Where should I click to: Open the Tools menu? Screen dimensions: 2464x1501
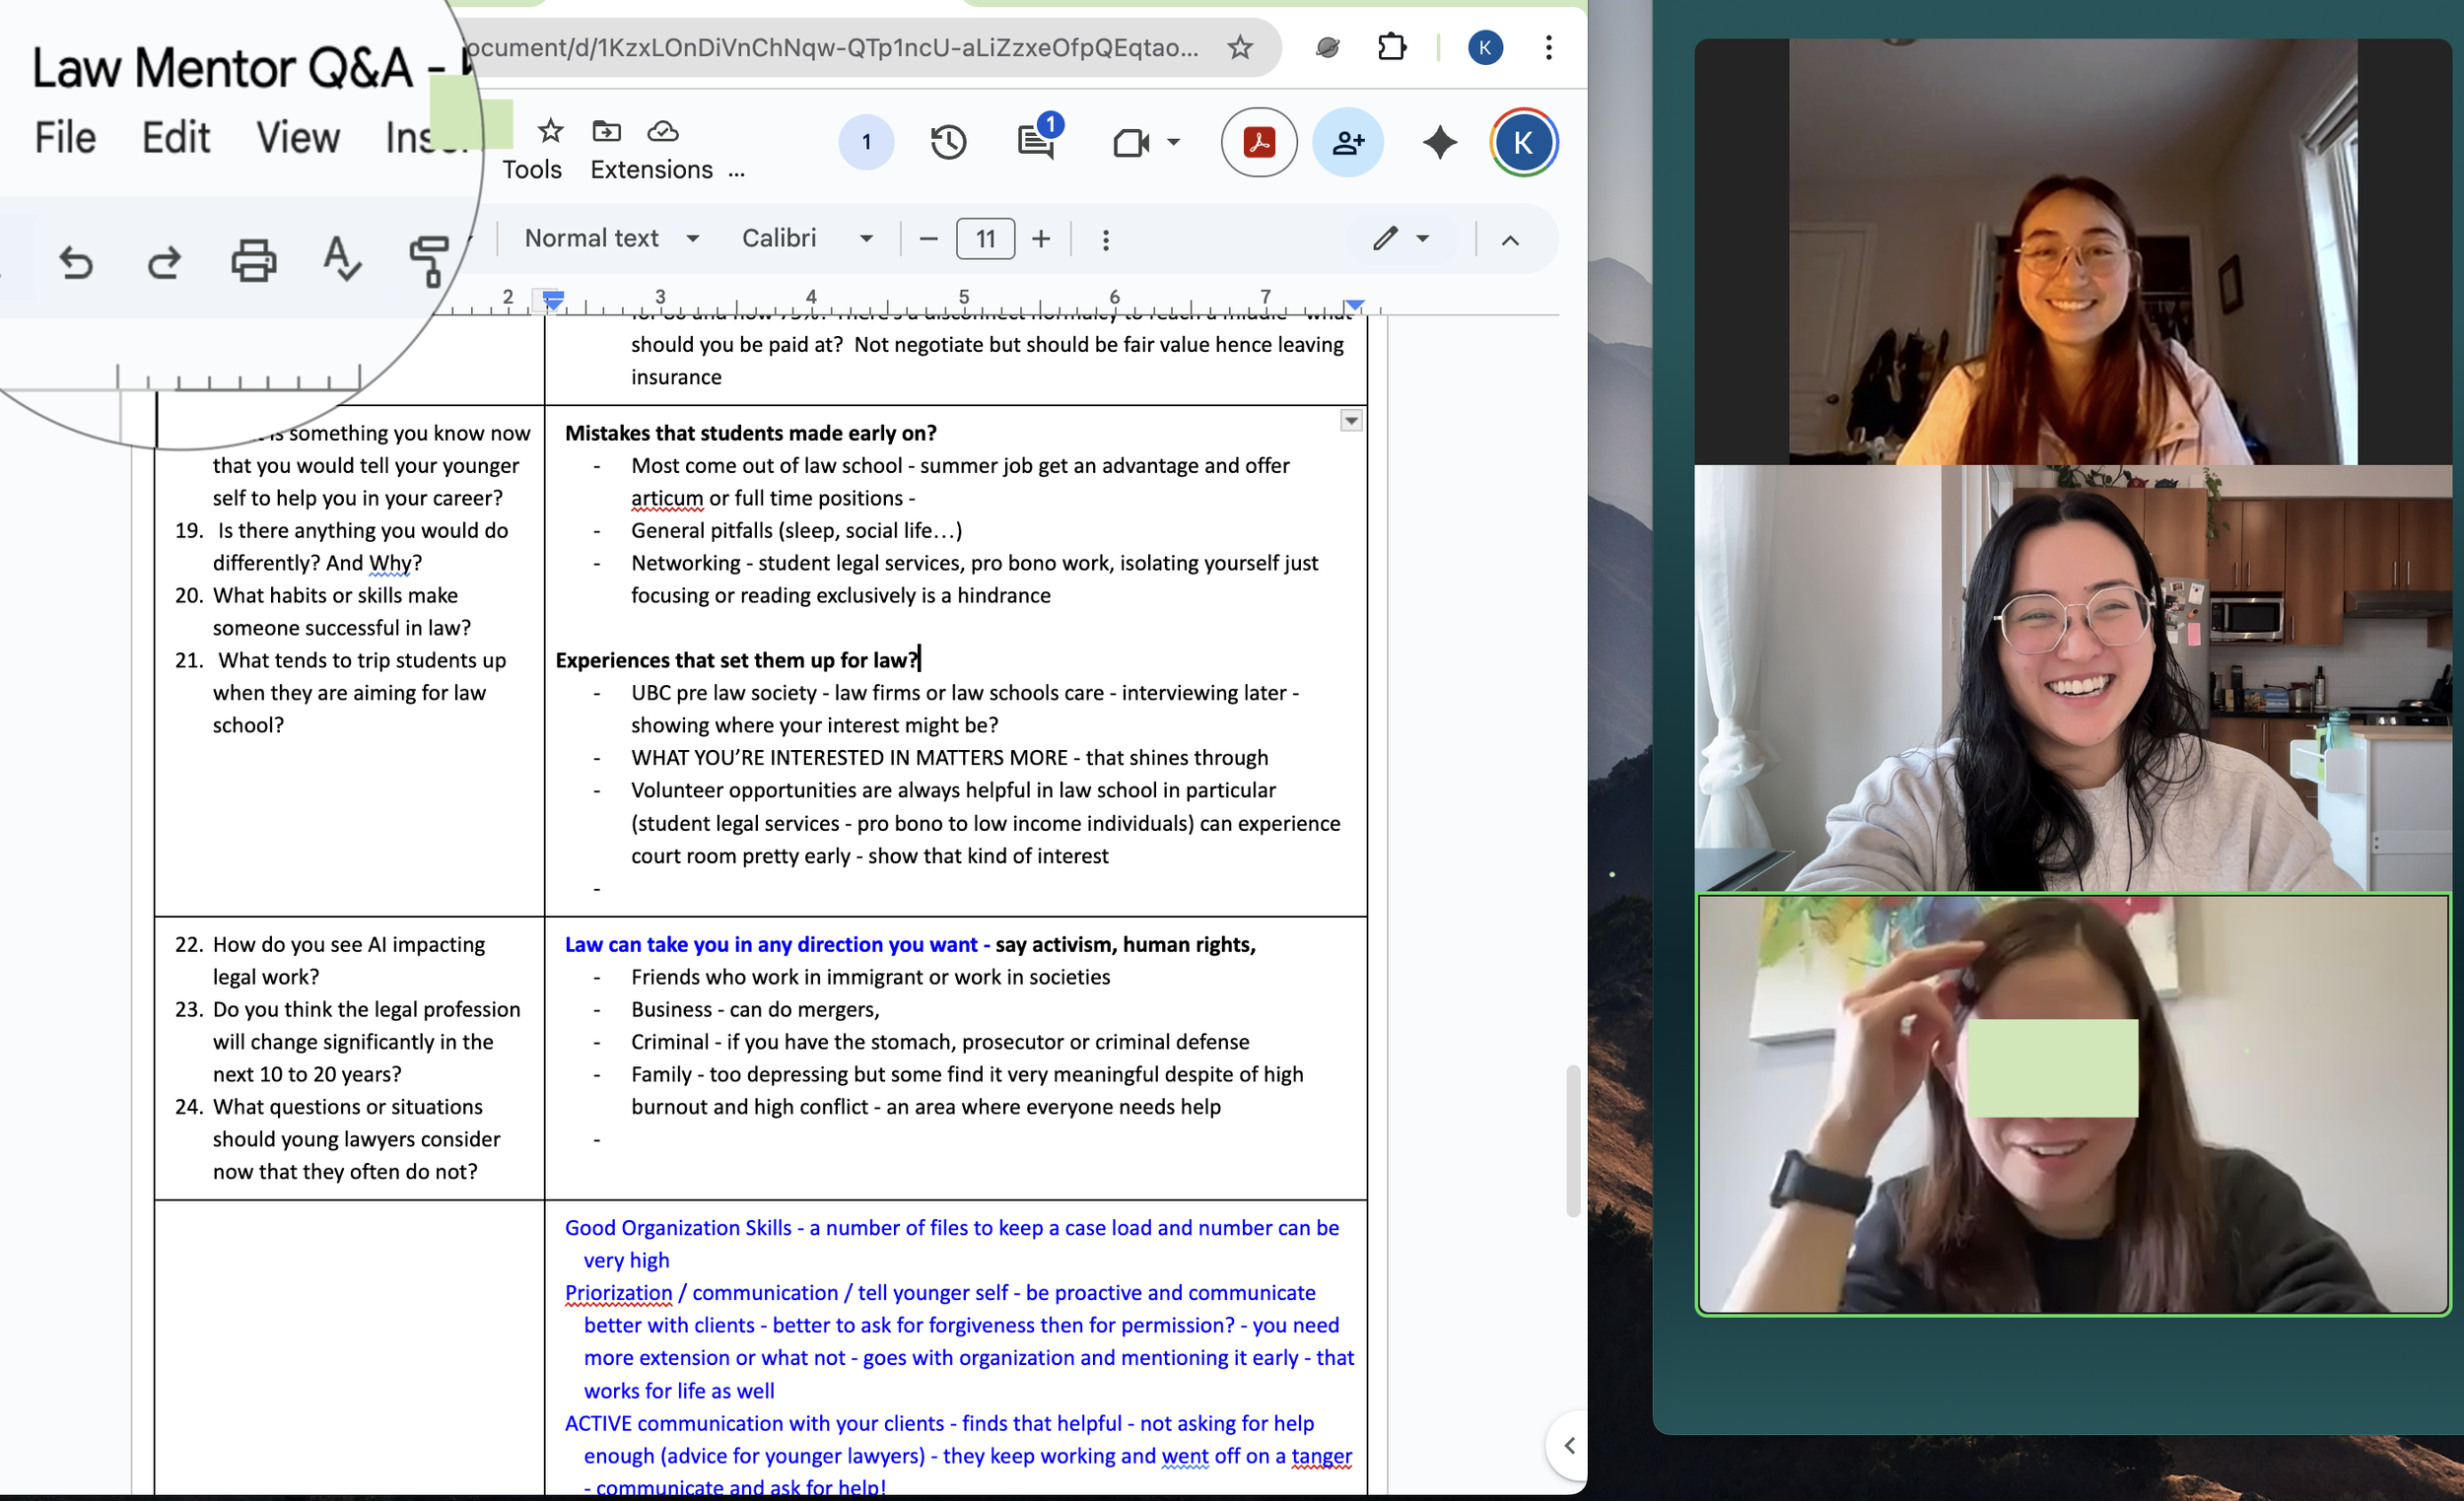532,169
